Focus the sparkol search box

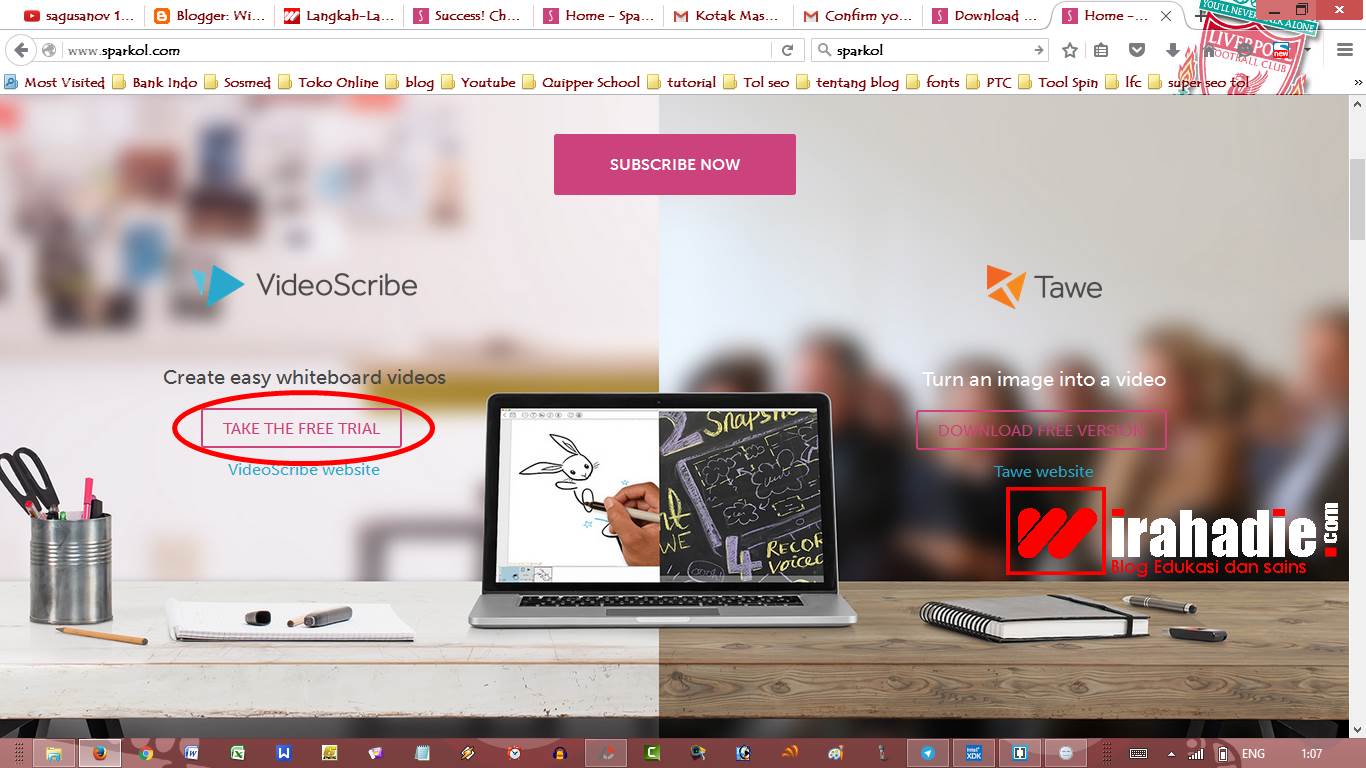click(930, 50)
